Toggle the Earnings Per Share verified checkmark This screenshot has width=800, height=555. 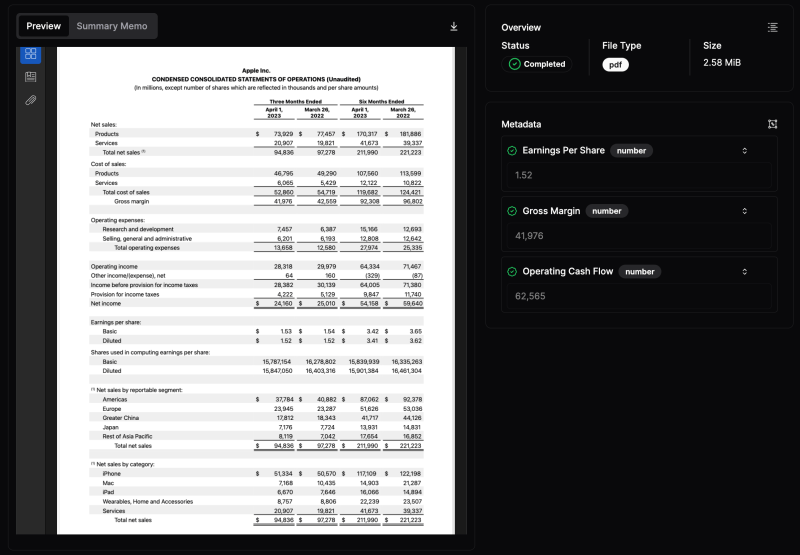(x=512, y=151)
